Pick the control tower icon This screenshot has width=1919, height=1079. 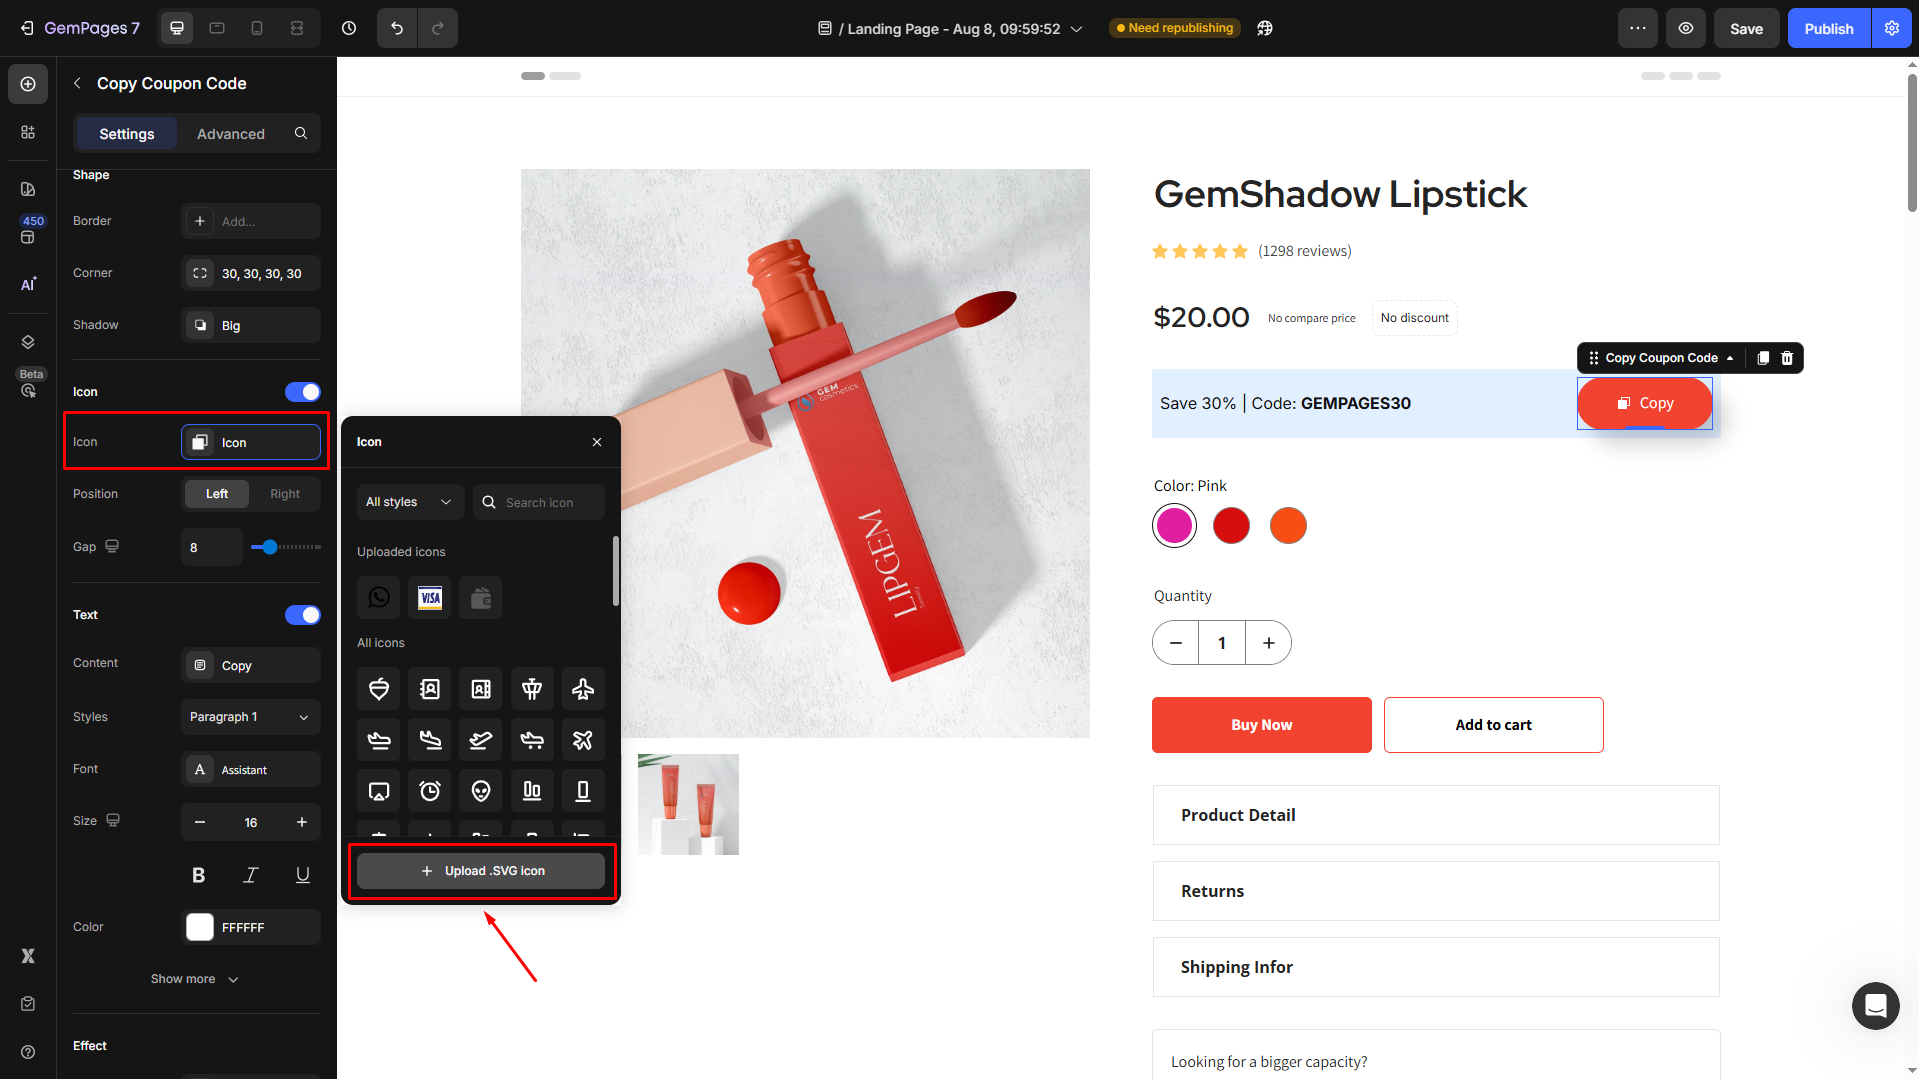pos(532,688)
